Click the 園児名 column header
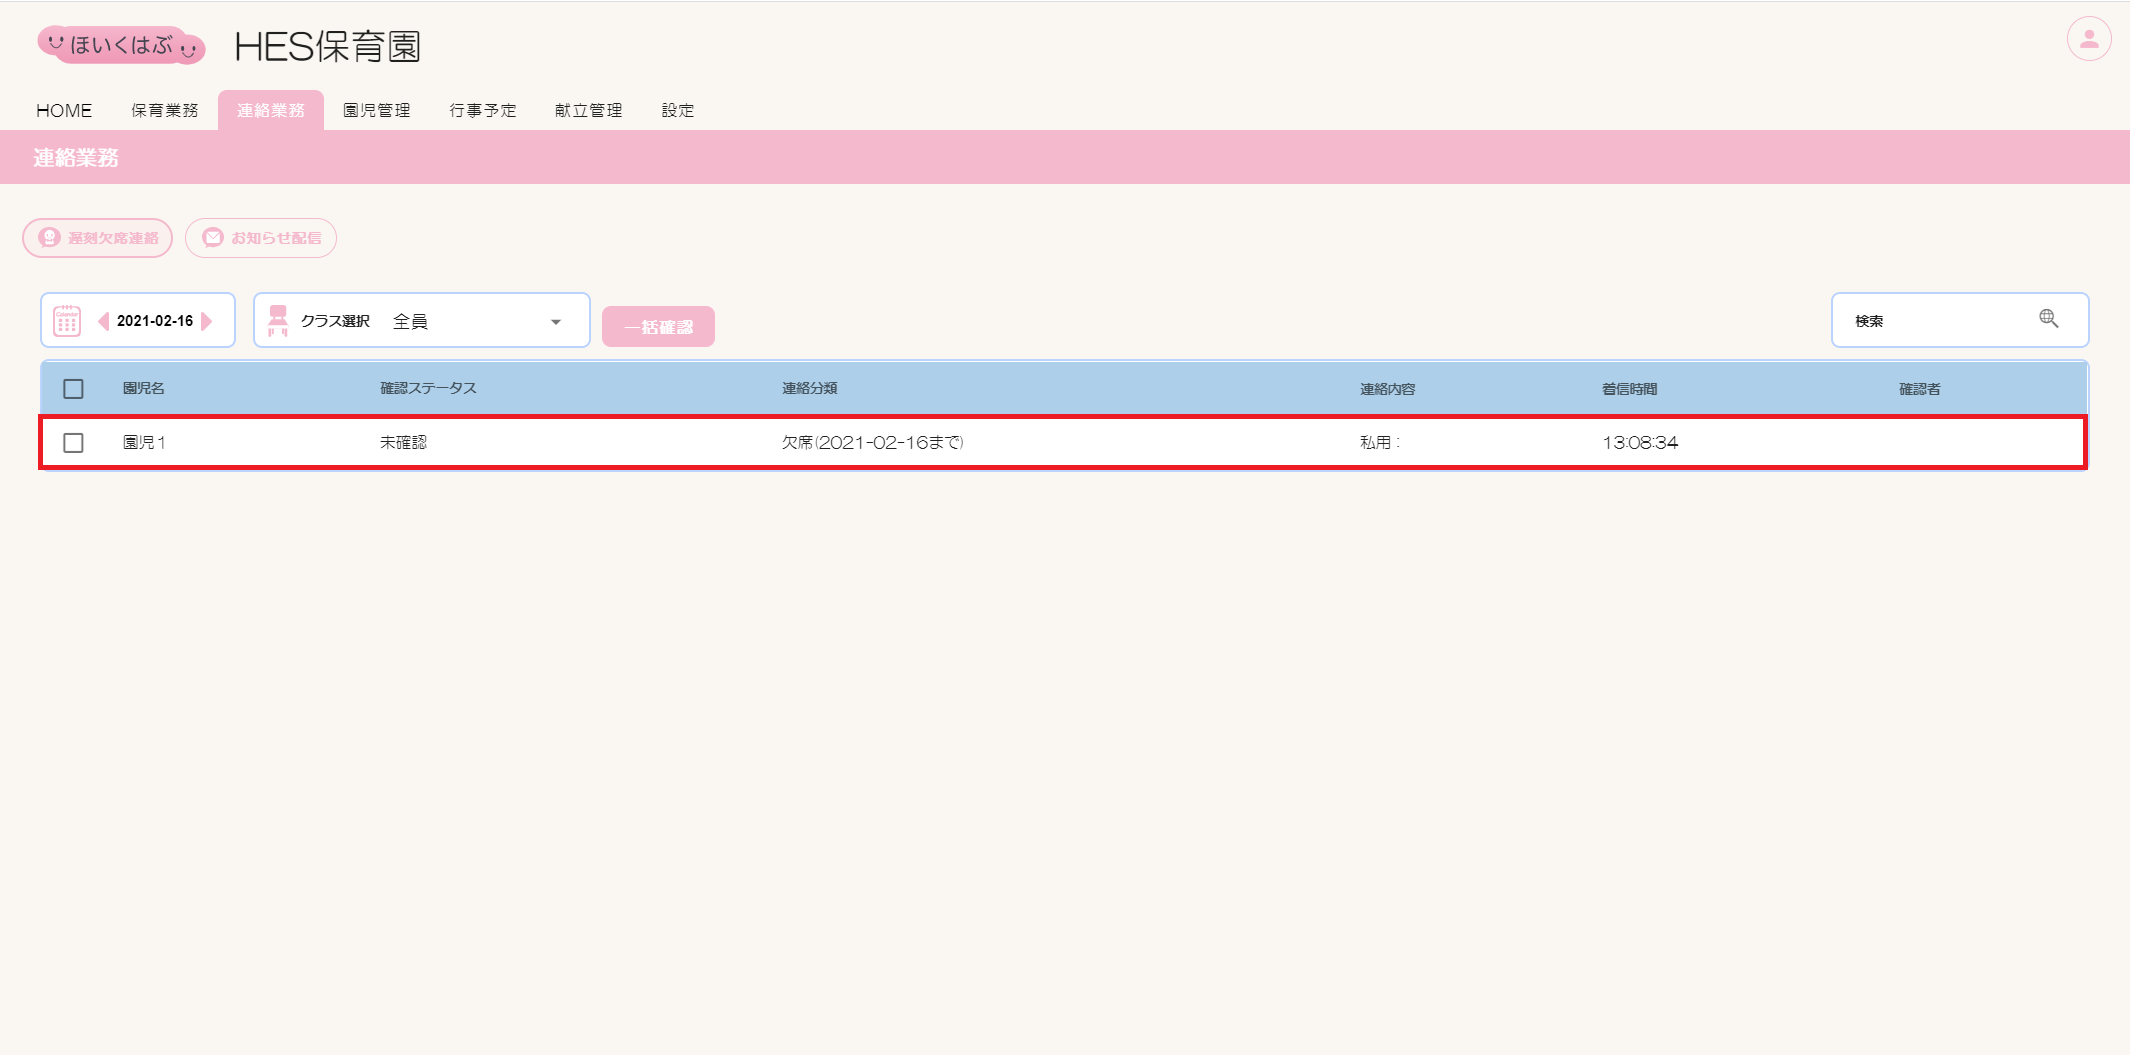 pyautogui.click(x=144, y=389)
